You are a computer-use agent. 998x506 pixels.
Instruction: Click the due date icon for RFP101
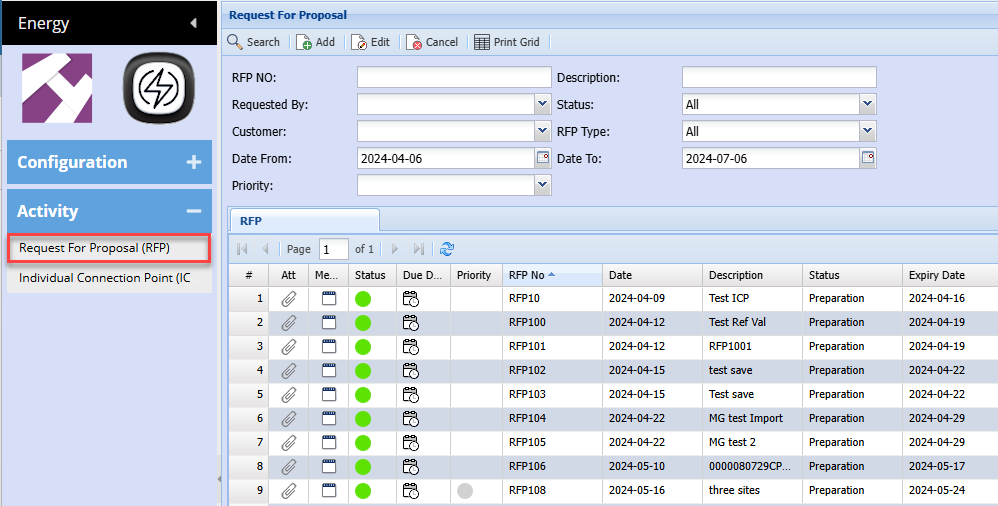point(410,346)
